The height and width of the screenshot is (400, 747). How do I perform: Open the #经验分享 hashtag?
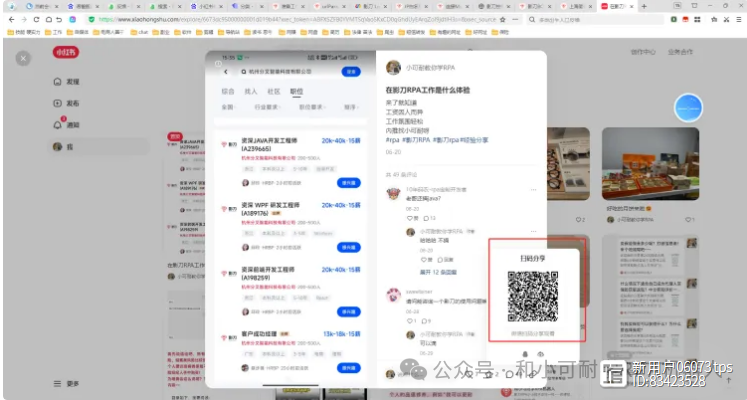coord(474,140)
